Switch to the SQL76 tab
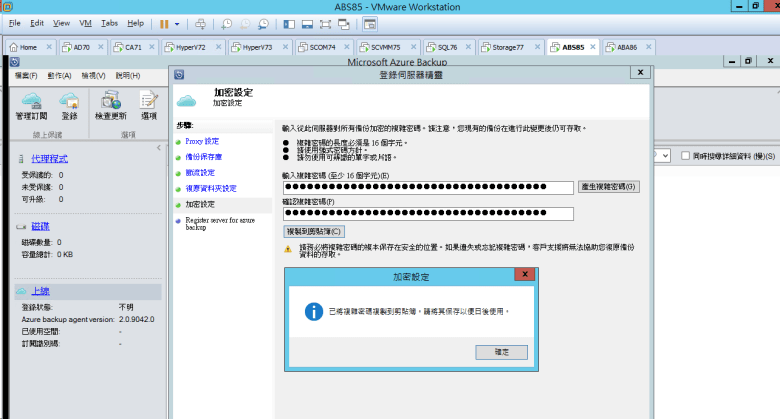Image resolution: width=780 pixels, height=419 pixels. tap(440, 47)
